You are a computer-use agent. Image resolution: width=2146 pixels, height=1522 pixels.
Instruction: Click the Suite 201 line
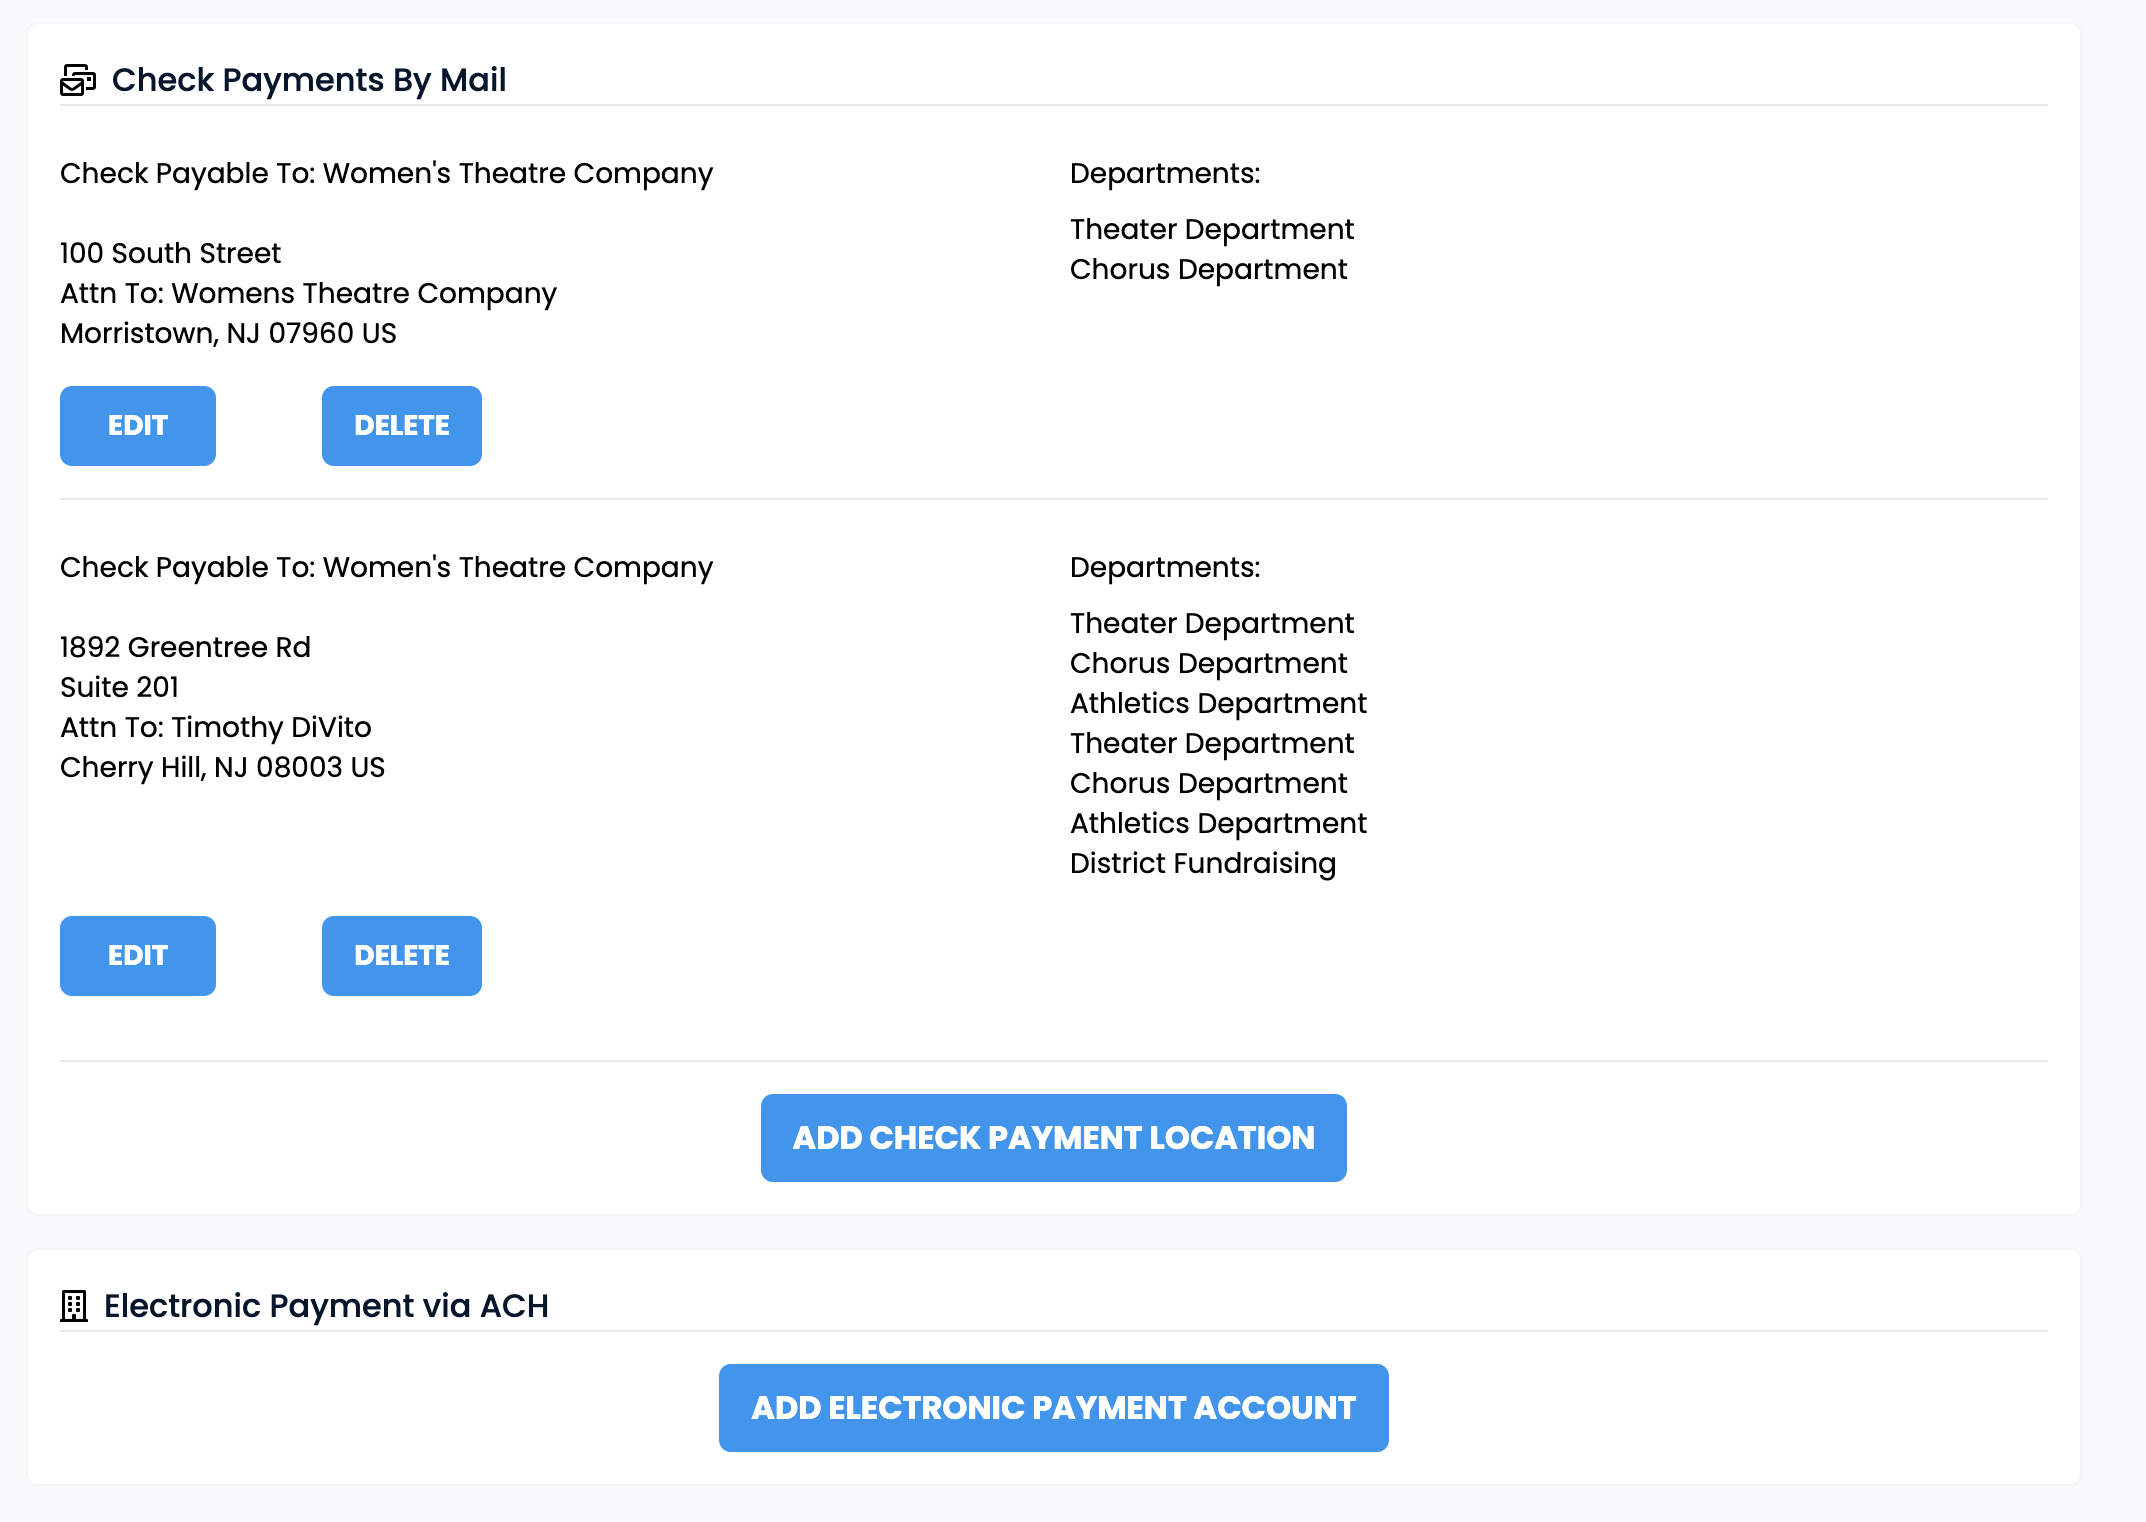pyautogui.click(x=119, y=687)
